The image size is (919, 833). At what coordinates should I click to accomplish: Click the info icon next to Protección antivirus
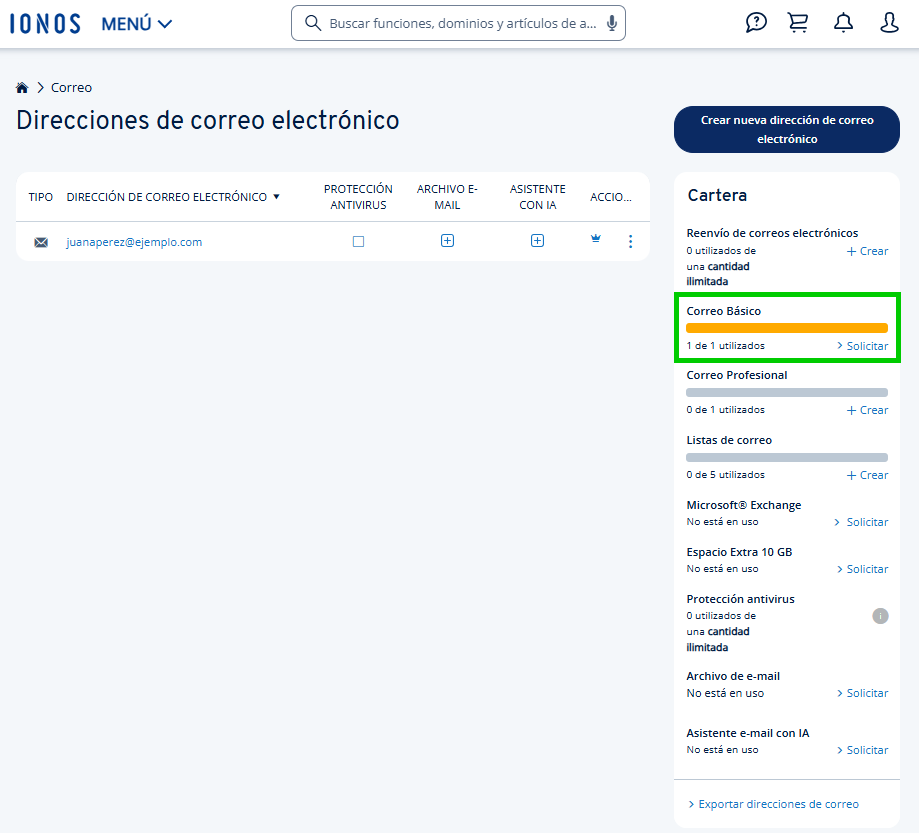[880, 616]
